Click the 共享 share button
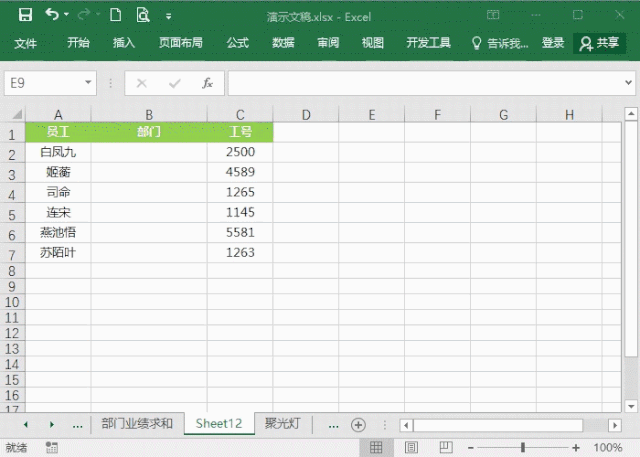Viewport: 640px width, 457px height. [x=599, y=43]
